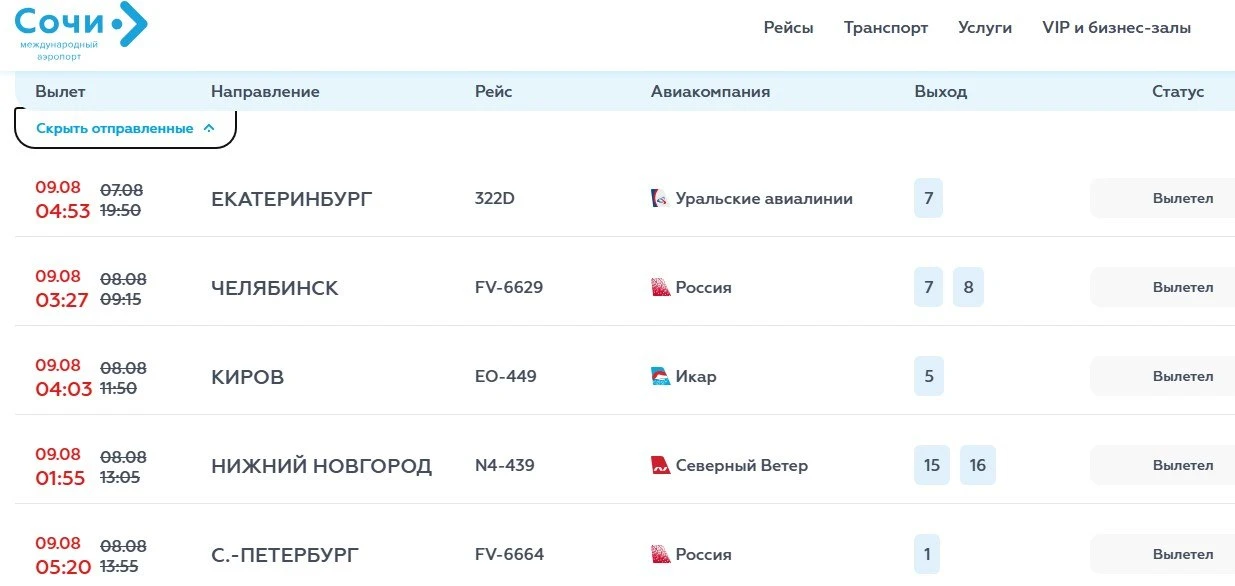Click the Ikar airline logo icon
Image resolution: width=1235 pixels, height=586 pixels.
coord(660,376)
